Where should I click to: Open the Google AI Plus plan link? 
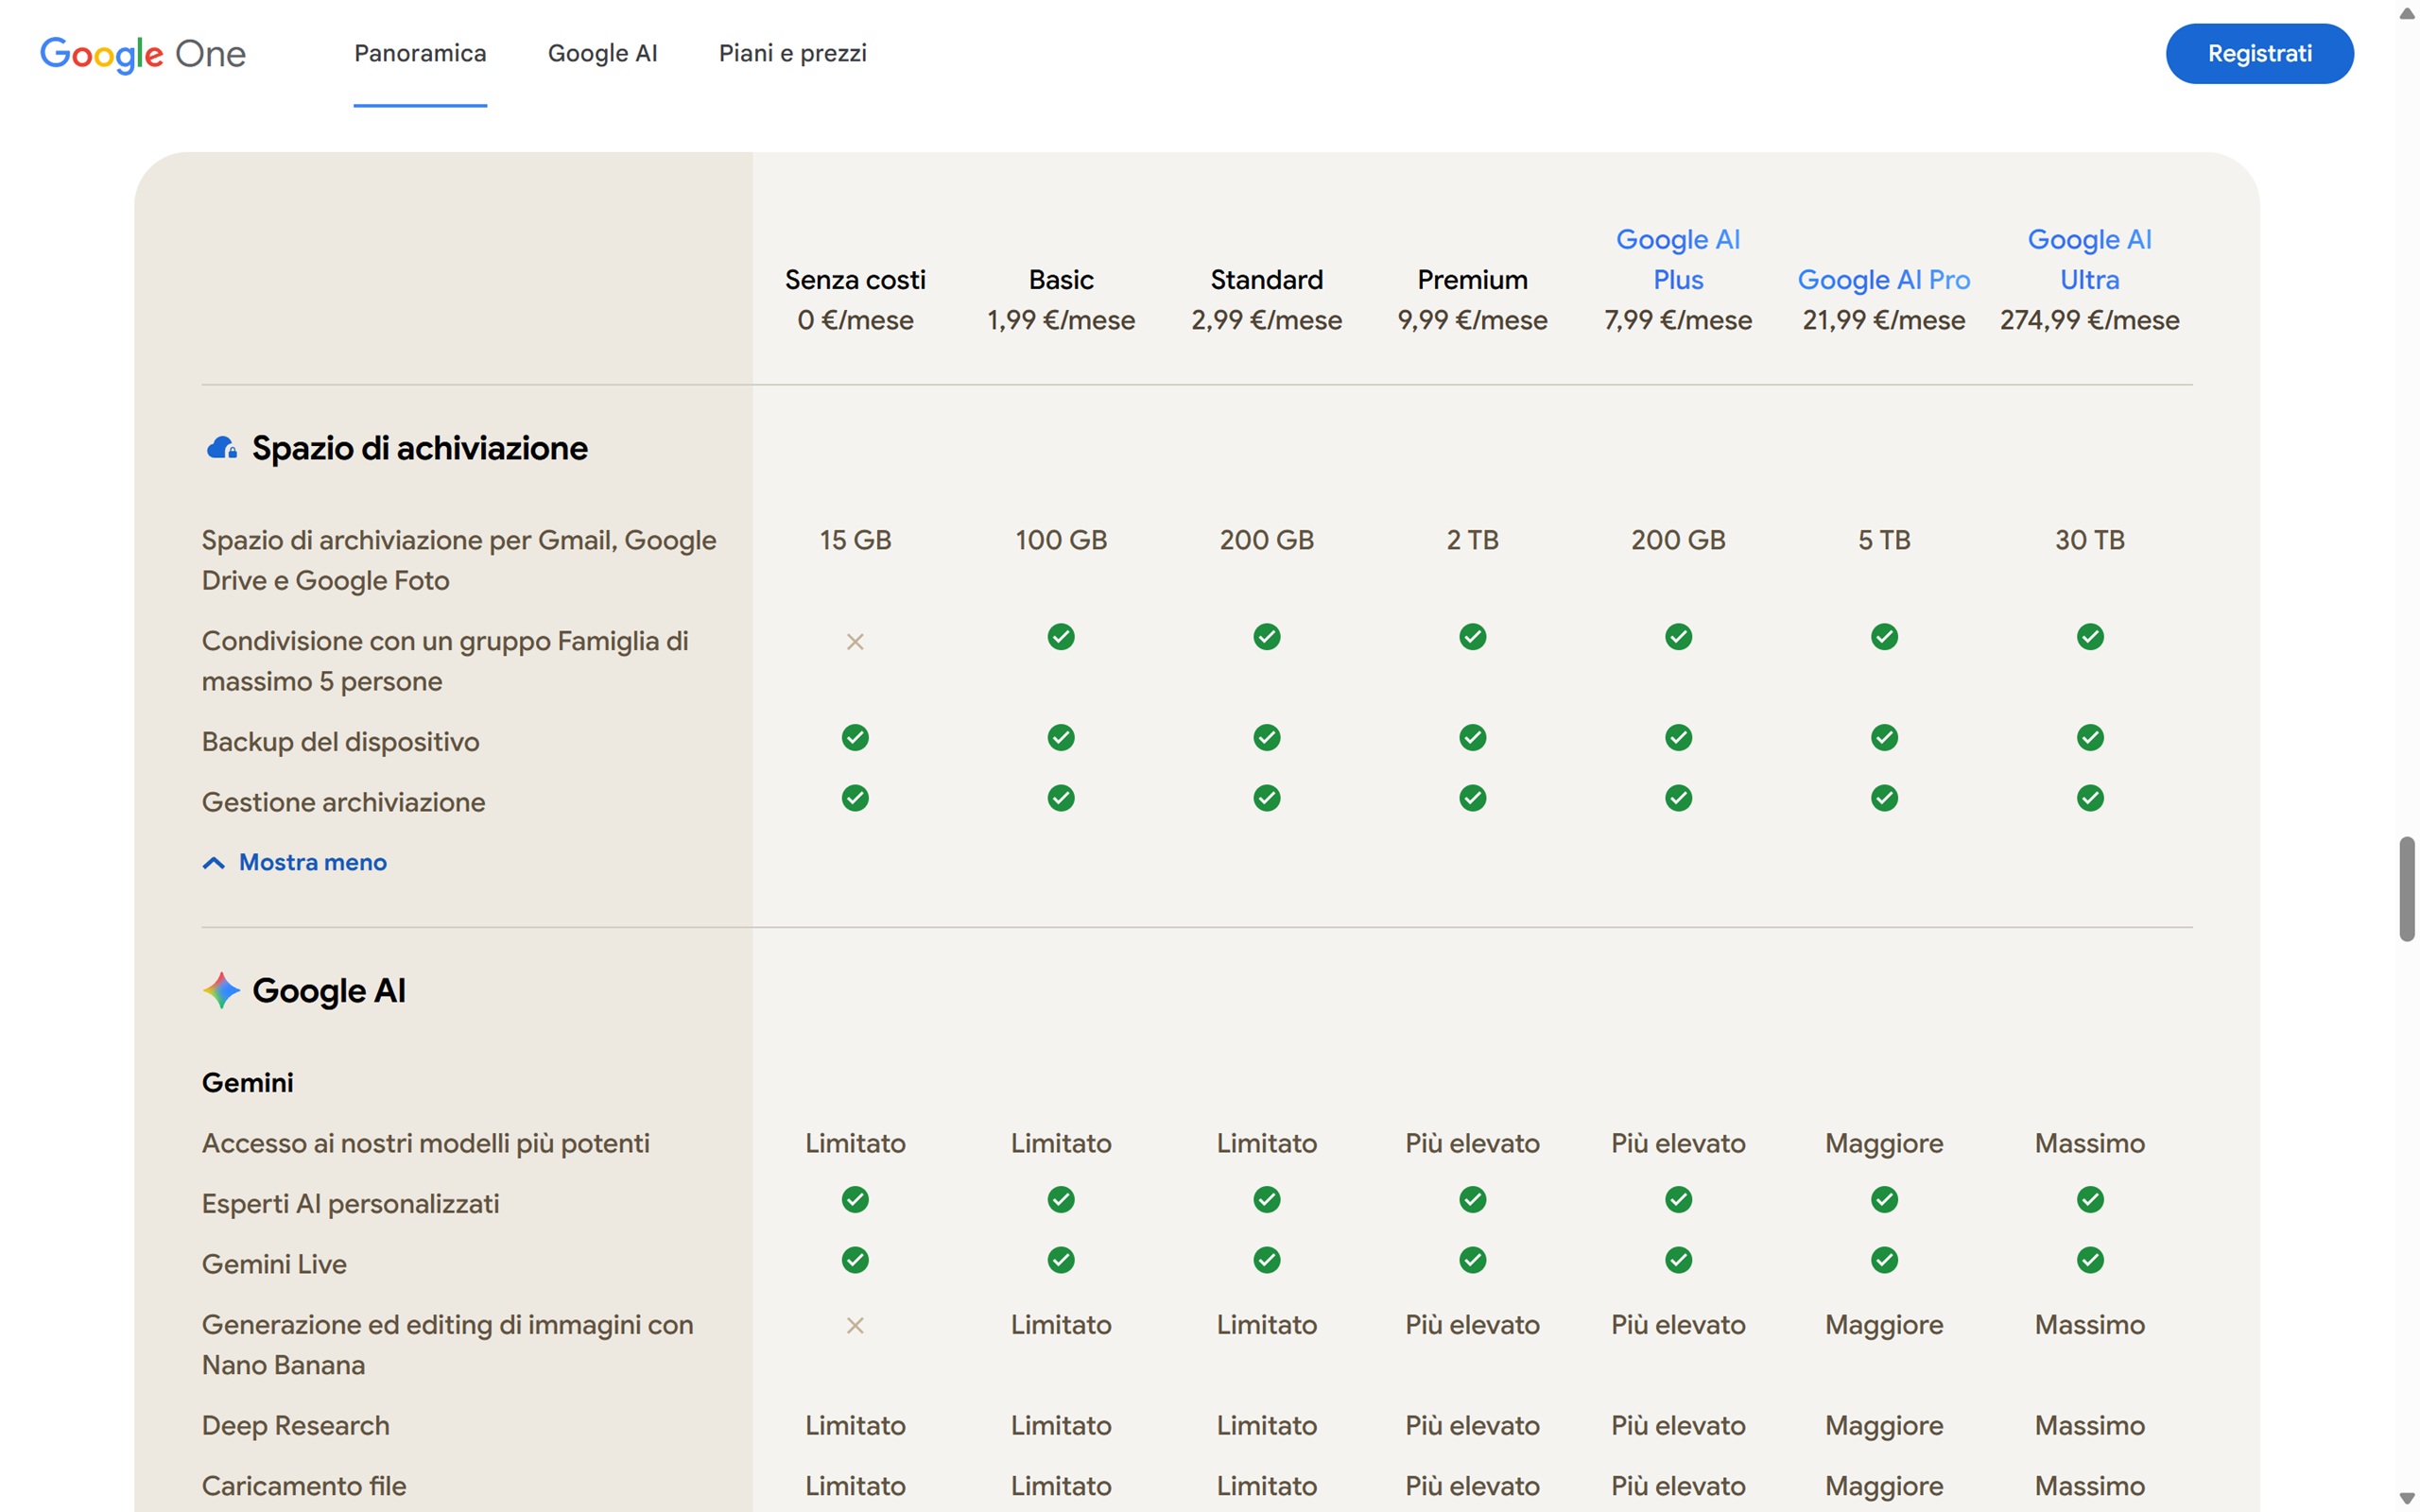(x=1677, y=259)
